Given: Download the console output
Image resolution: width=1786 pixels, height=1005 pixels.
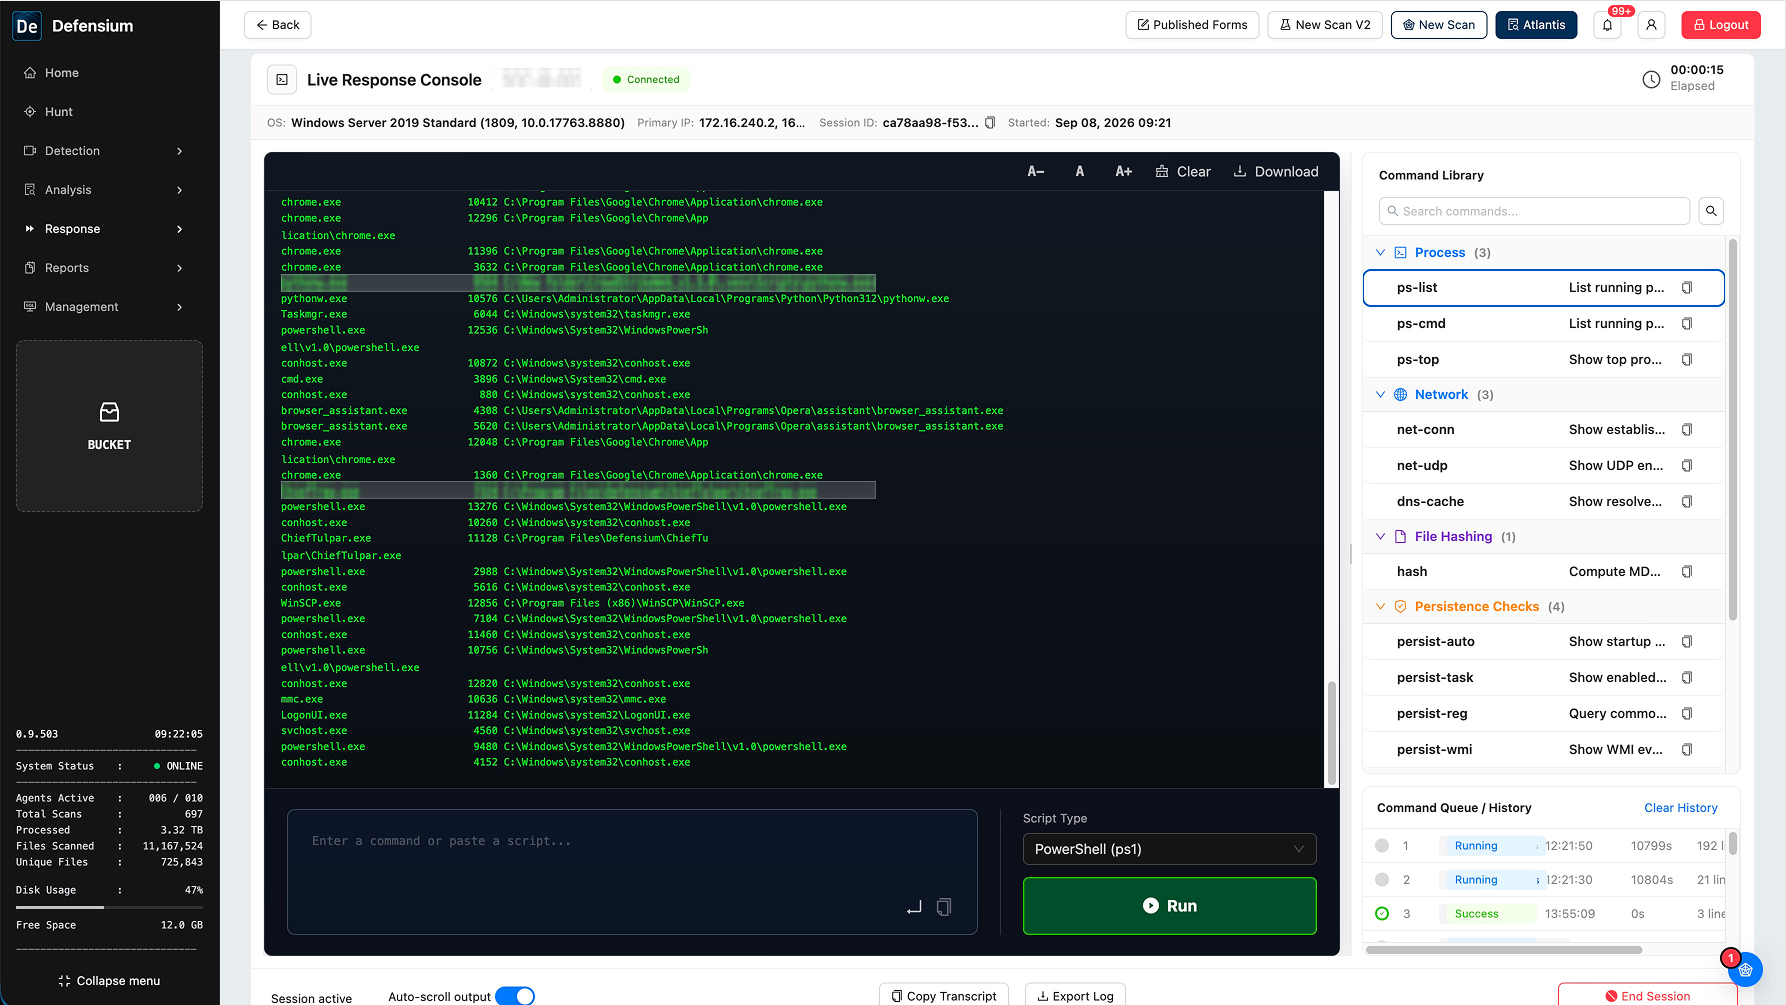Looking at the screenshot, I should click(1276, 172).
